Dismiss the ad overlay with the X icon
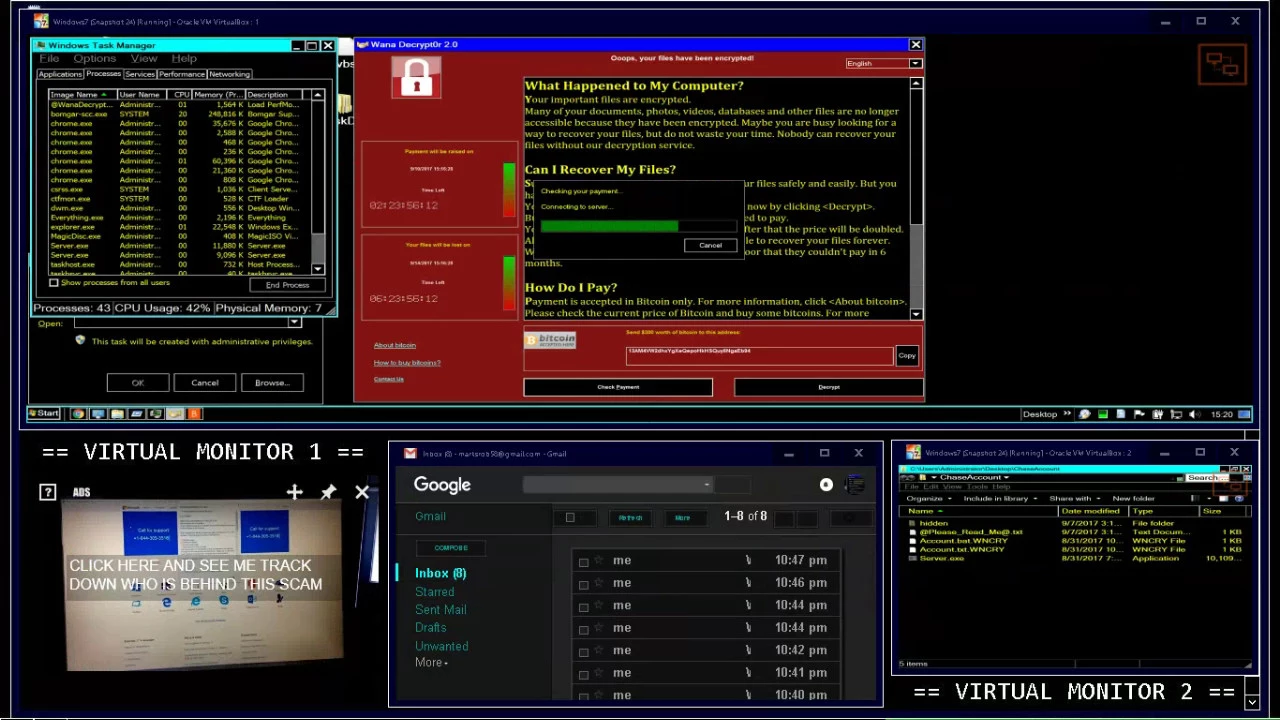This screenshot has height=720, width=1280. (362, 492)
